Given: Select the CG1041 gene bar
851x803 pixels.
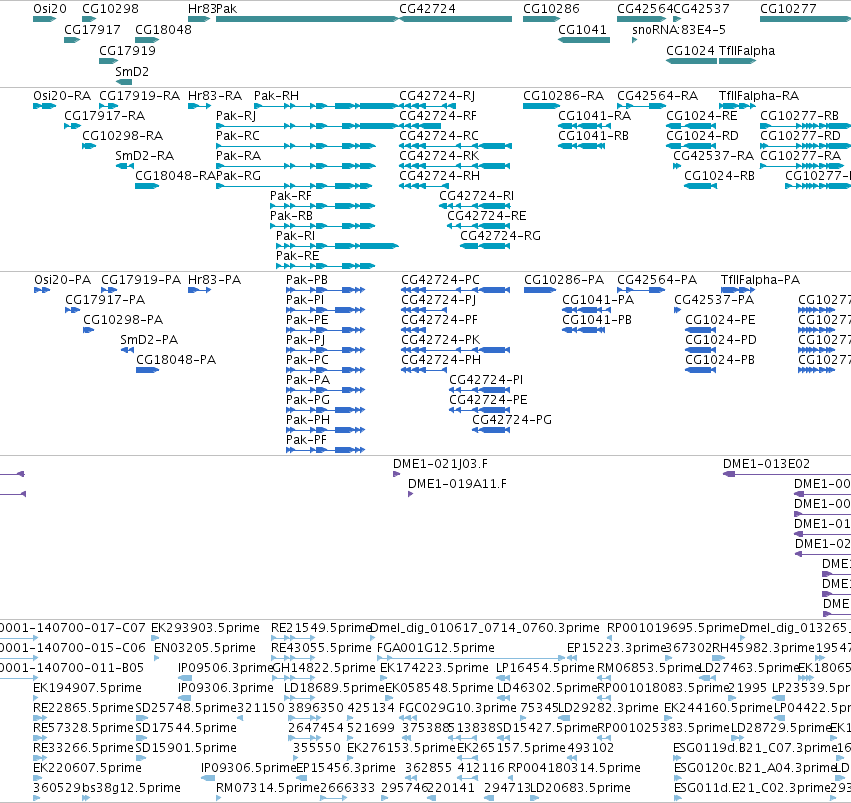Looking at the screenshot, I should pyautogui.click(x=584, y=40).
